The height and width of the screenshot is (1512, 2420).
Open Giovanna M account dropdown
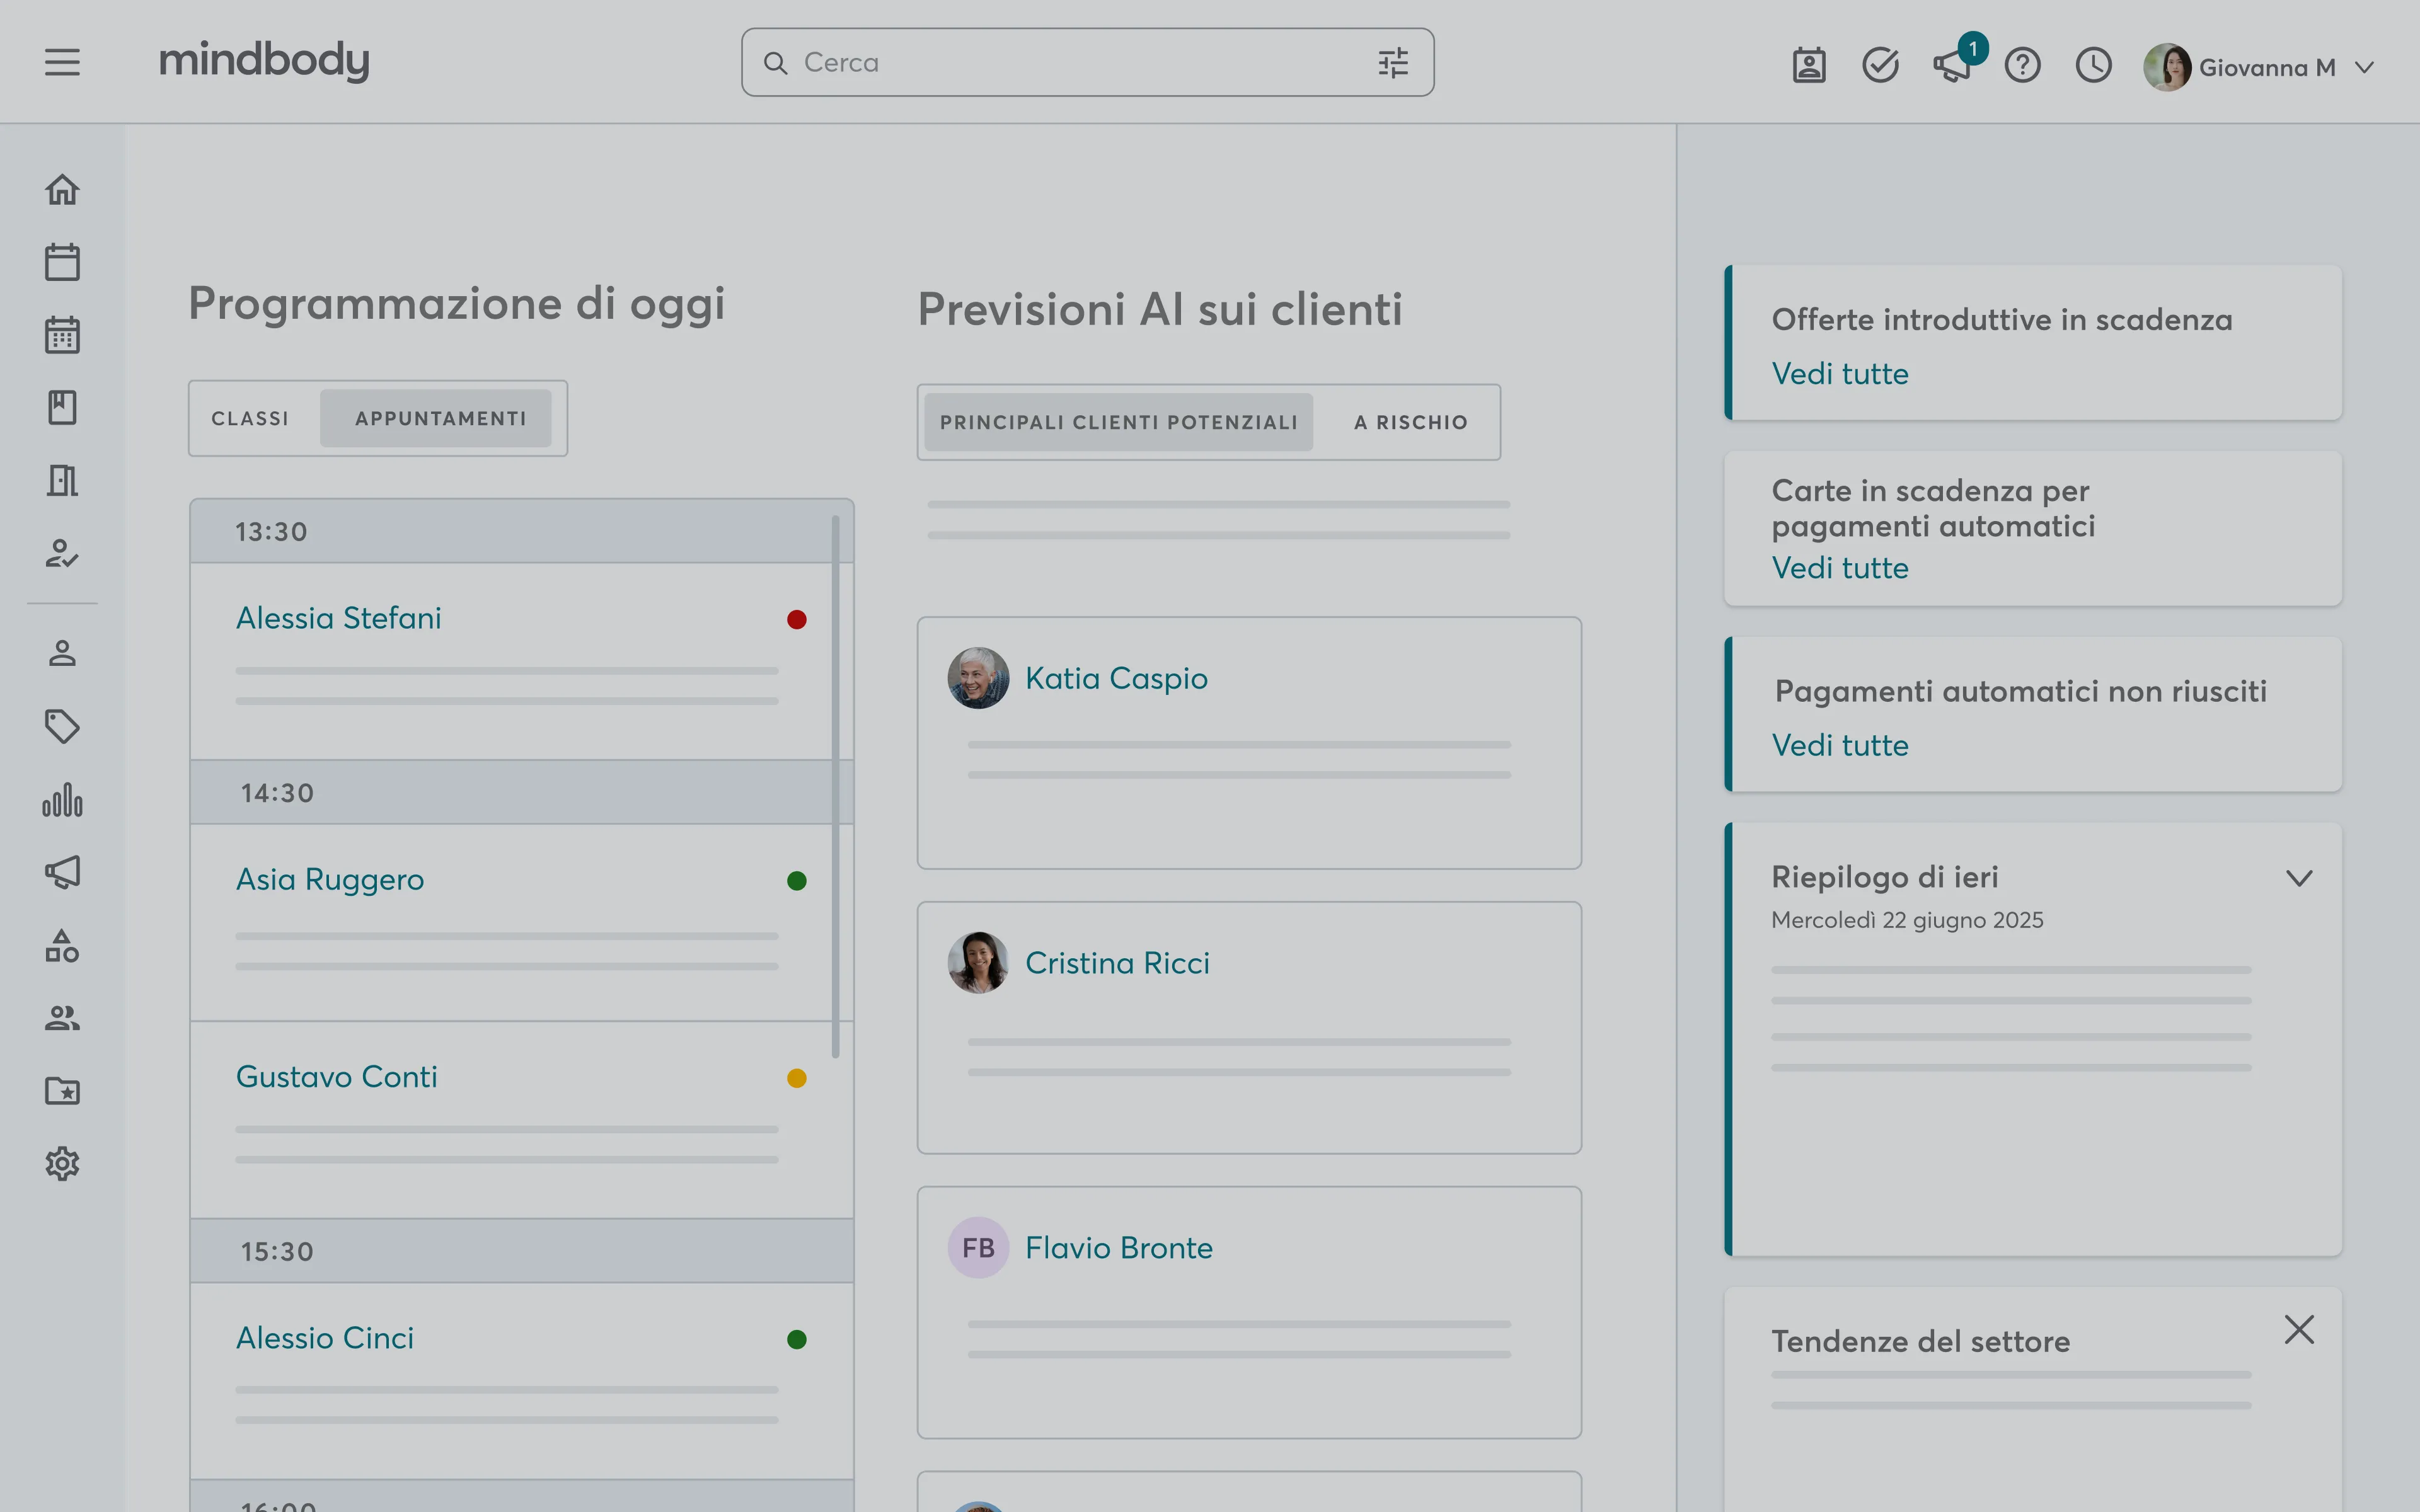tap(2364, 67)
